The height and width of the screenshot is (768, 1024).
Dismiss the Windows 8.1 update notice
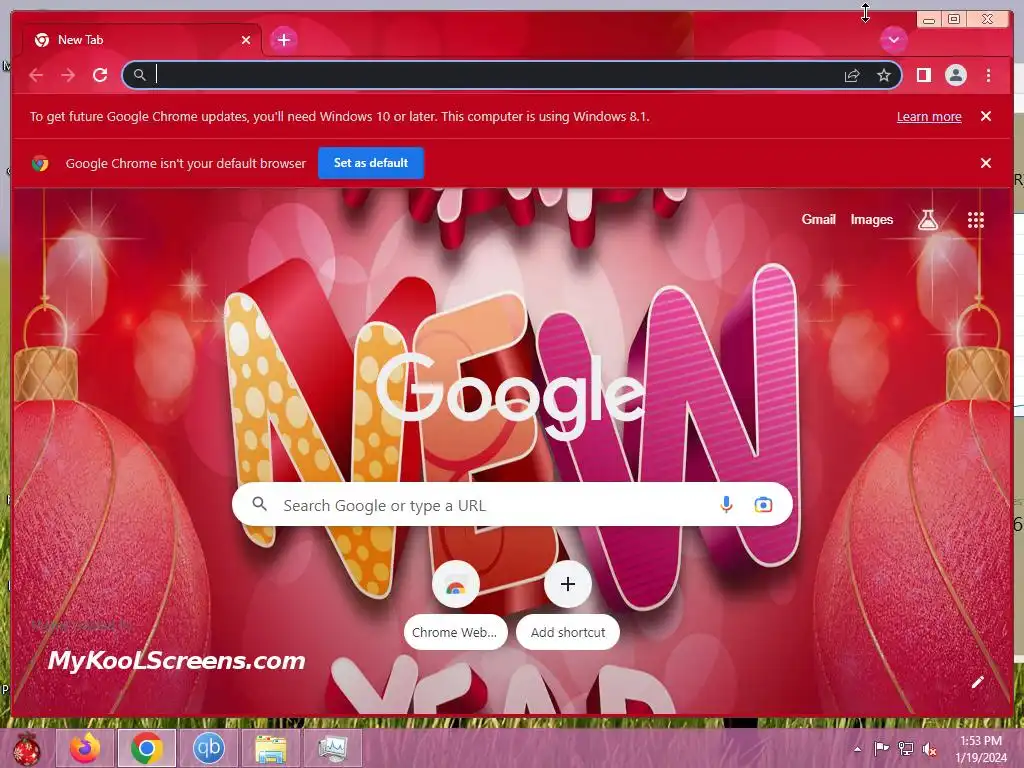coord(985,116)
